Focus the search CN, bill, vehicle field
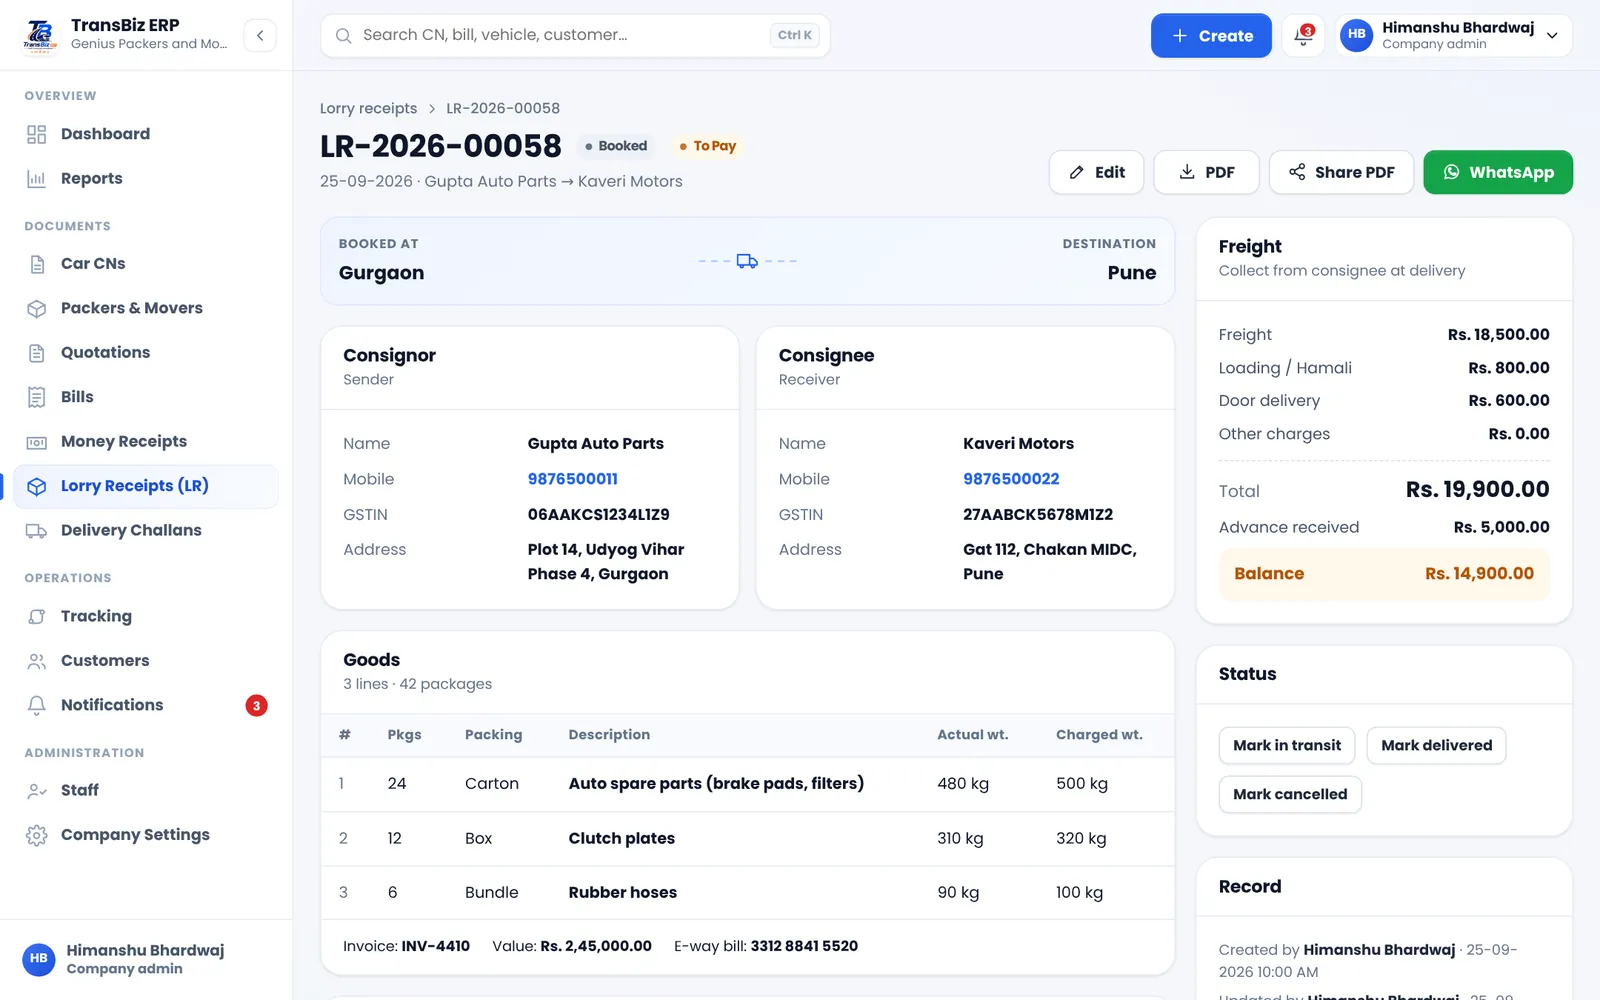 coord(575,36)
